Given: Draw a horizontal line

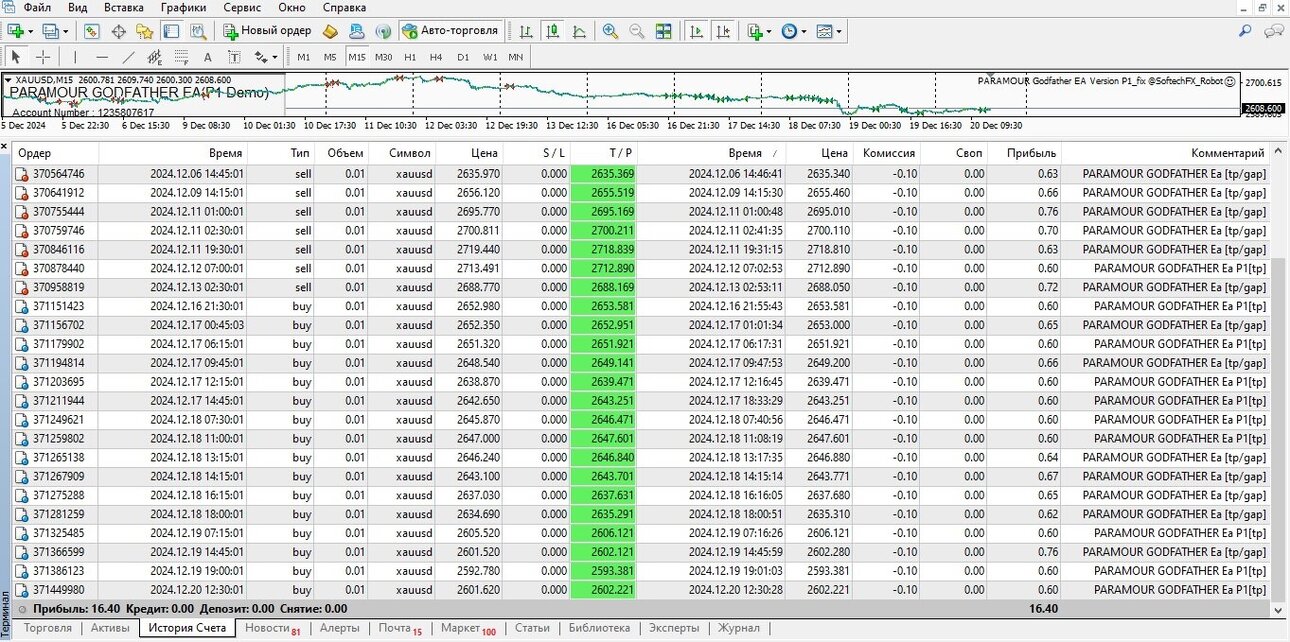Looking at the screenshot, I should tap(102, 57).
